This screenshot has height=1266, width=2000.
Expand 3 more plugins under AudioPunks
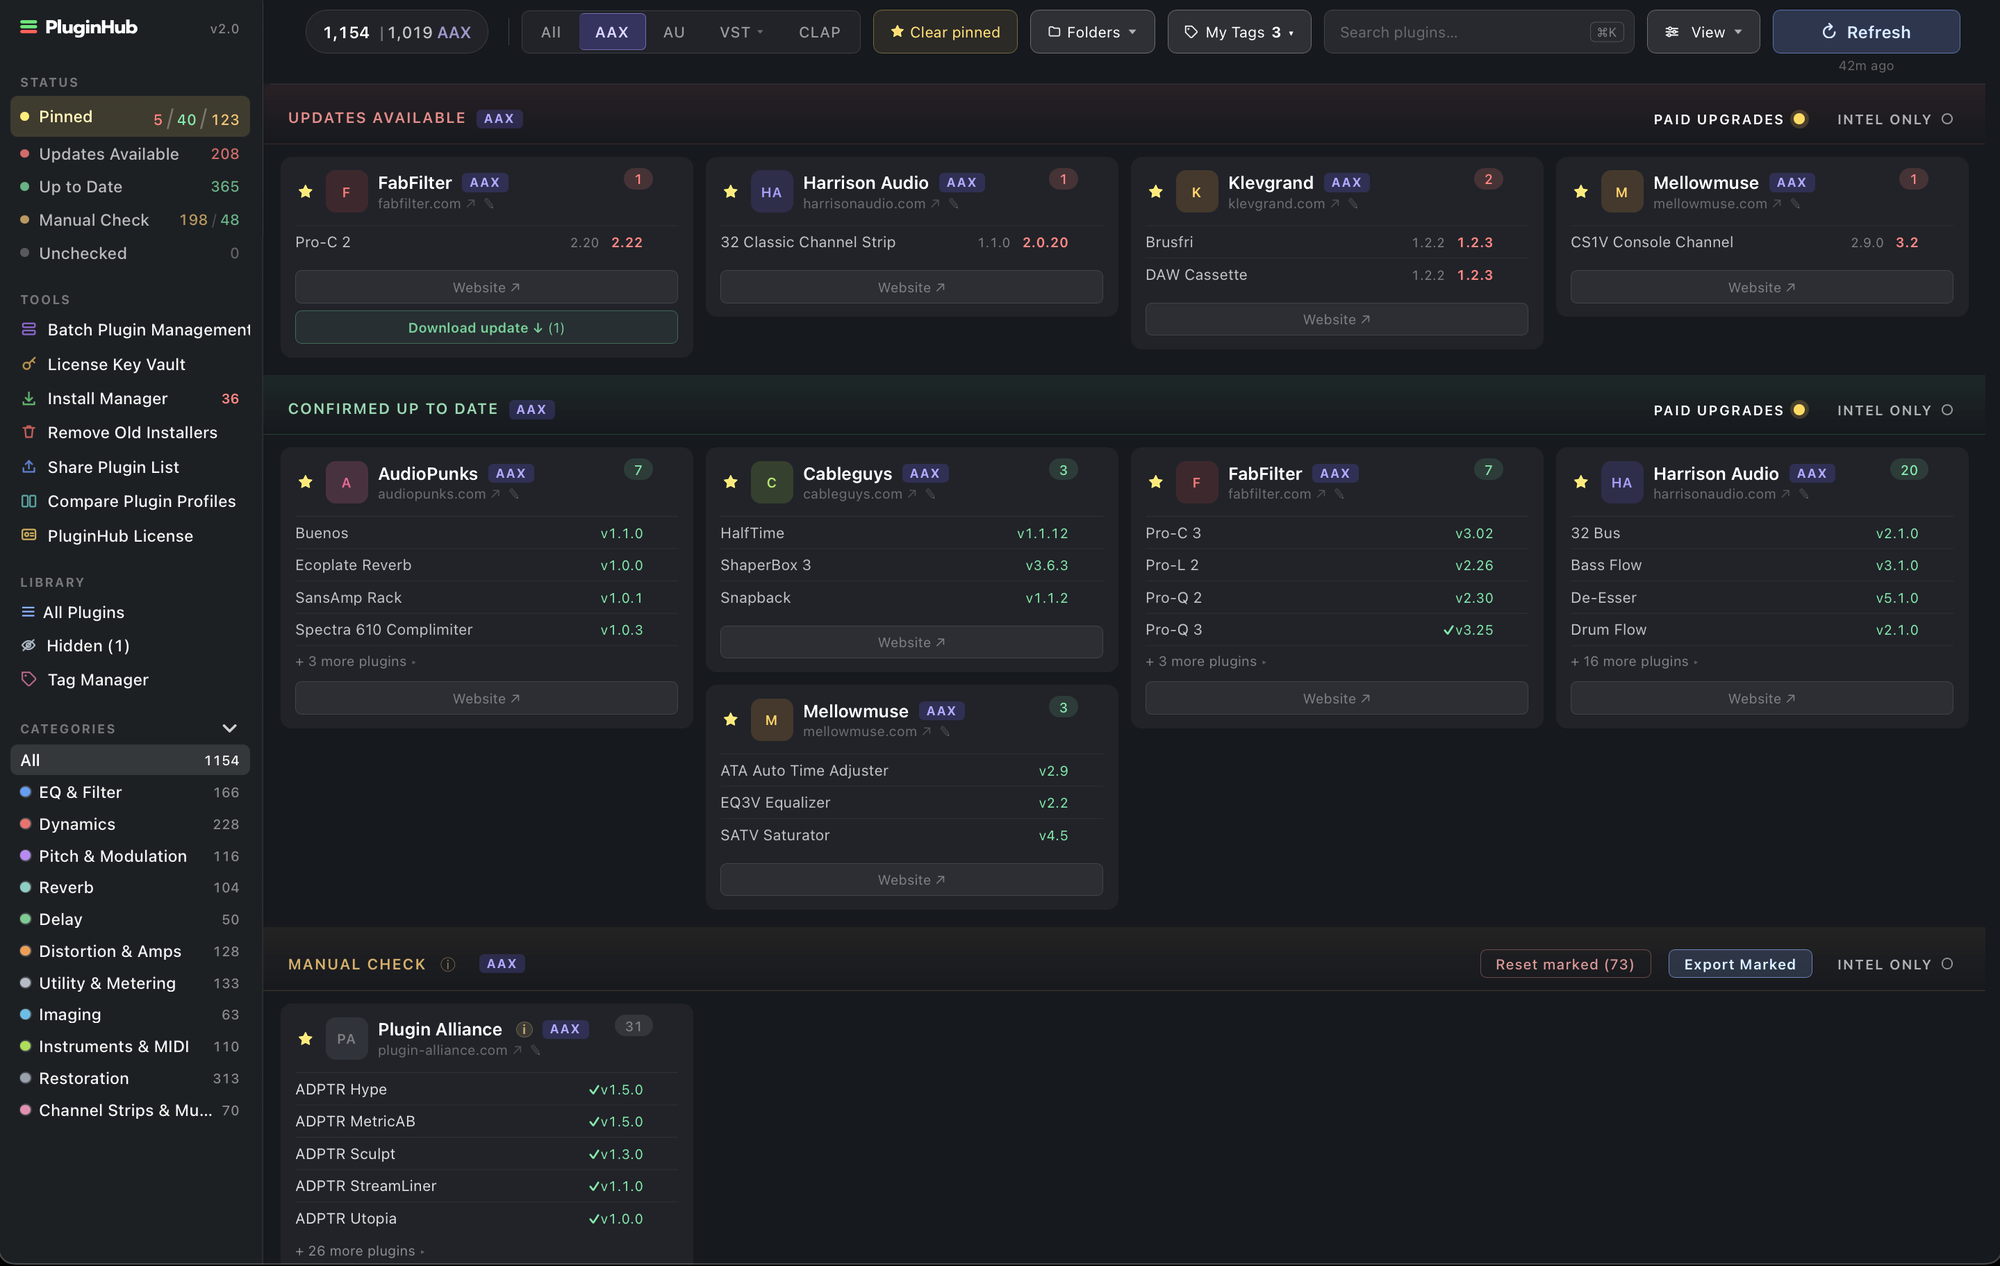coord(355,662)
